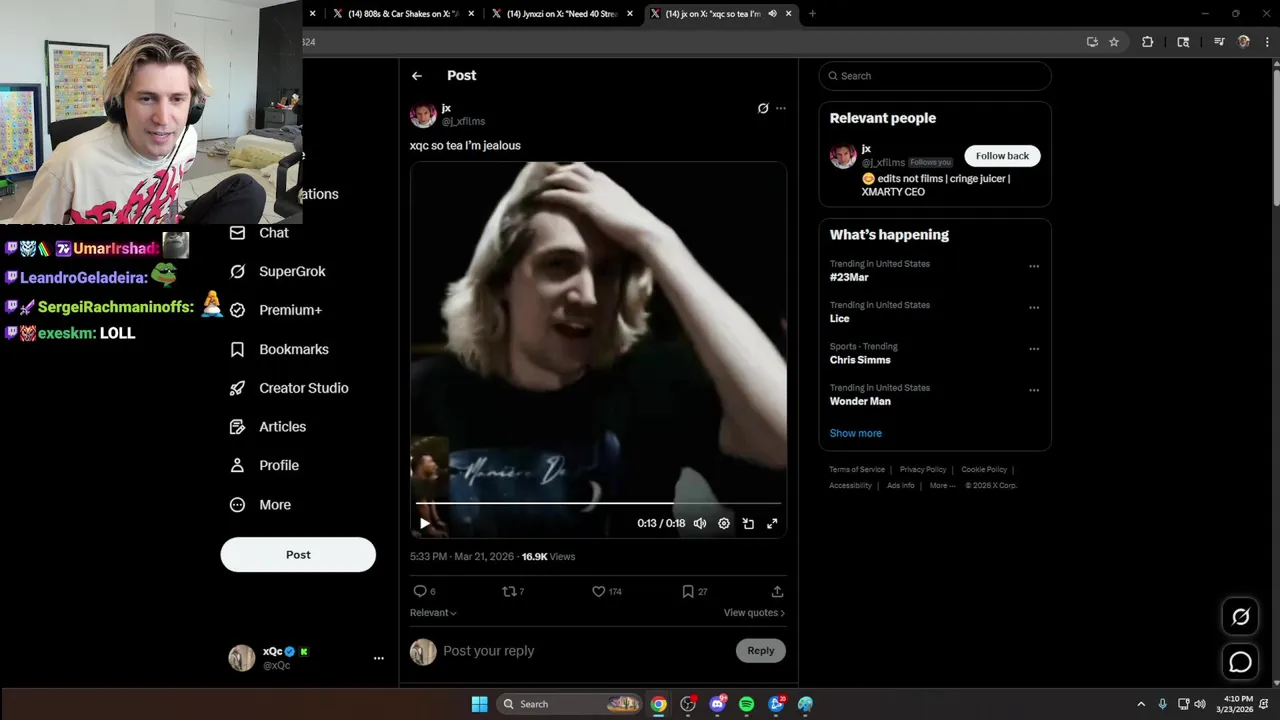The image size is (1280, 720).
Task: Open Creator Studio sidebar item
Action: click(288, 388)
